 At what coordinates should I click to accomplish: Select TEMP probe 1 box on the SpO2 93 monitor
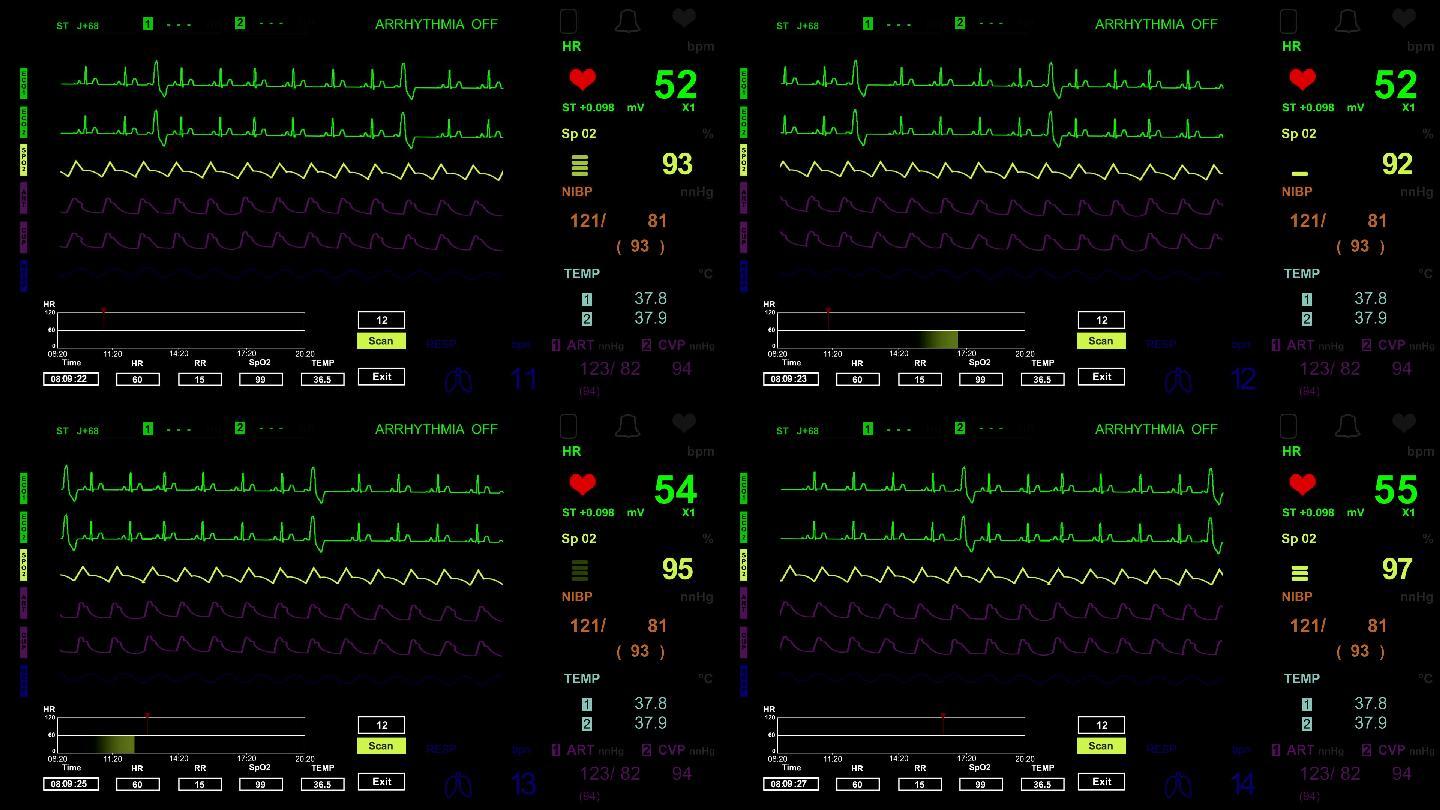point(587,299)
